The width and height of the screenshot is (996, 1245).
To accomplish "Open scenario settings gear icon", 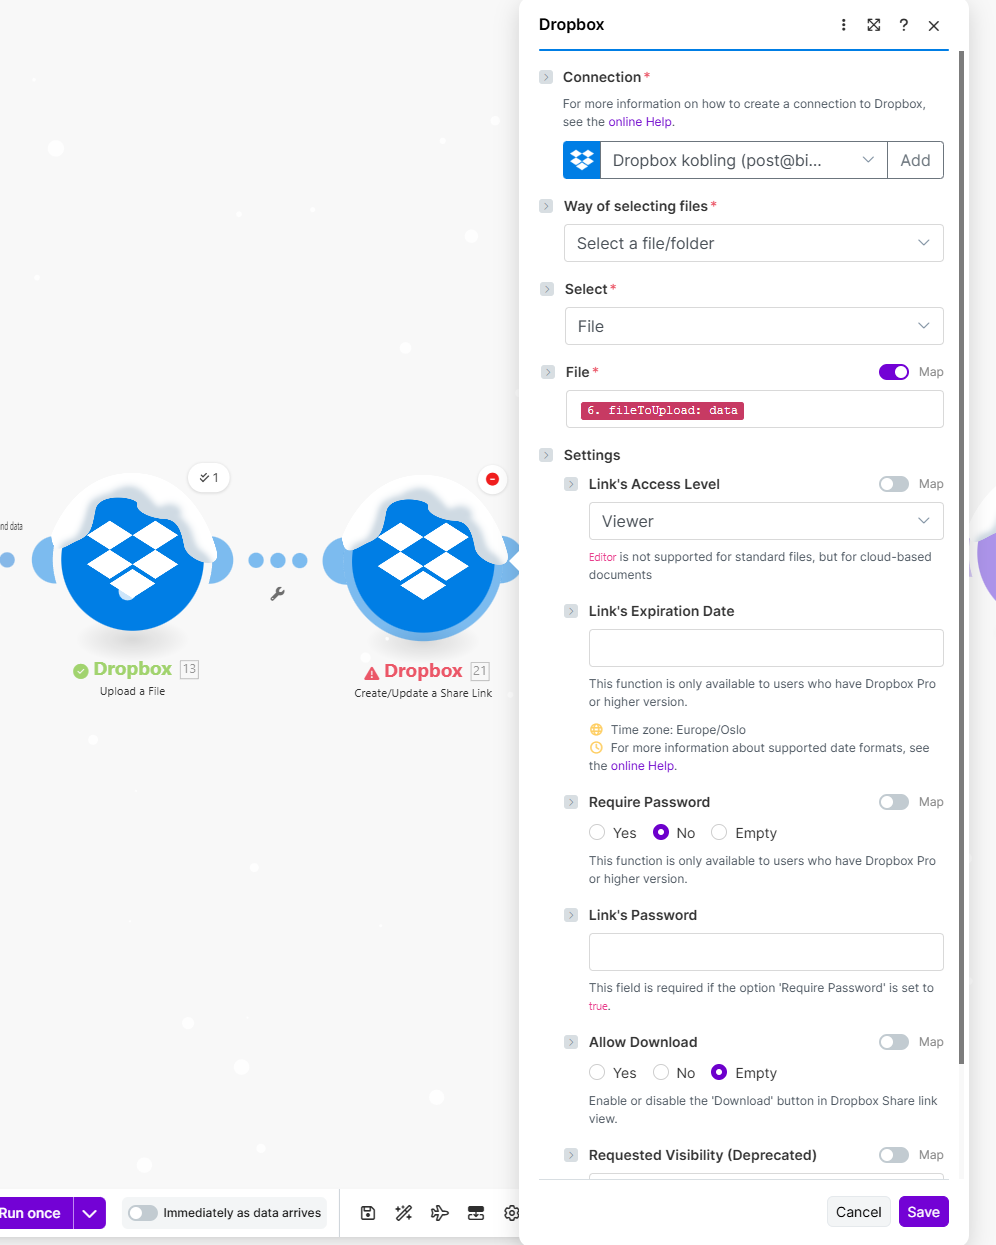I will (x=512, y=1213).
